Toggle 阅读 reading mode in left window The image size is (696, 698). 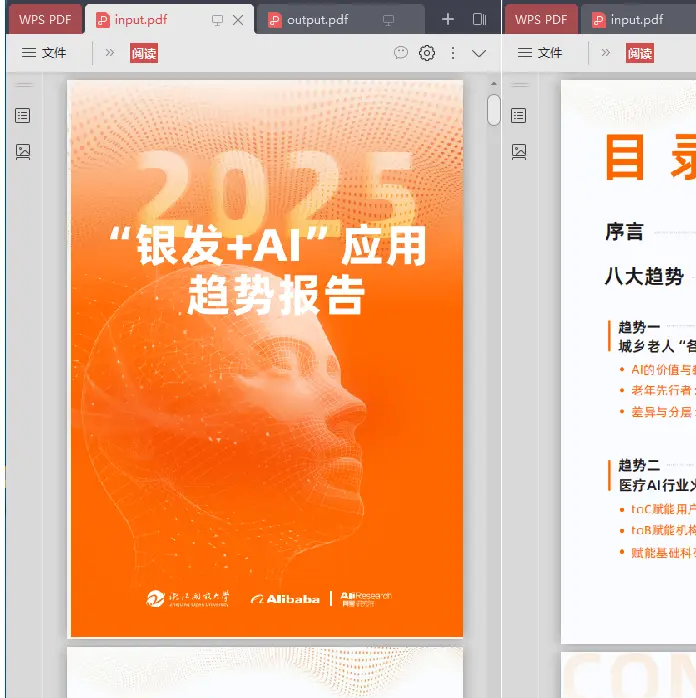[x=144, y=53]
